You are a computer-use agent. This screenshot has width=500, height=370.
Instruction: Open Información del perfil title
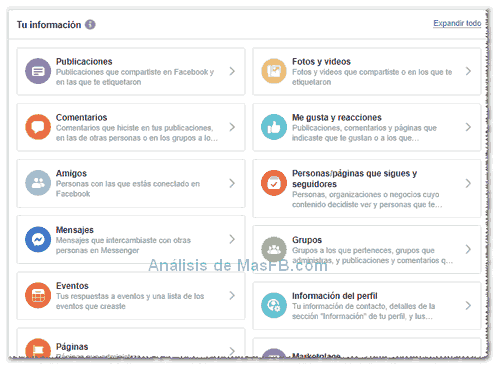pyautogui.click(x=335, y=296)
